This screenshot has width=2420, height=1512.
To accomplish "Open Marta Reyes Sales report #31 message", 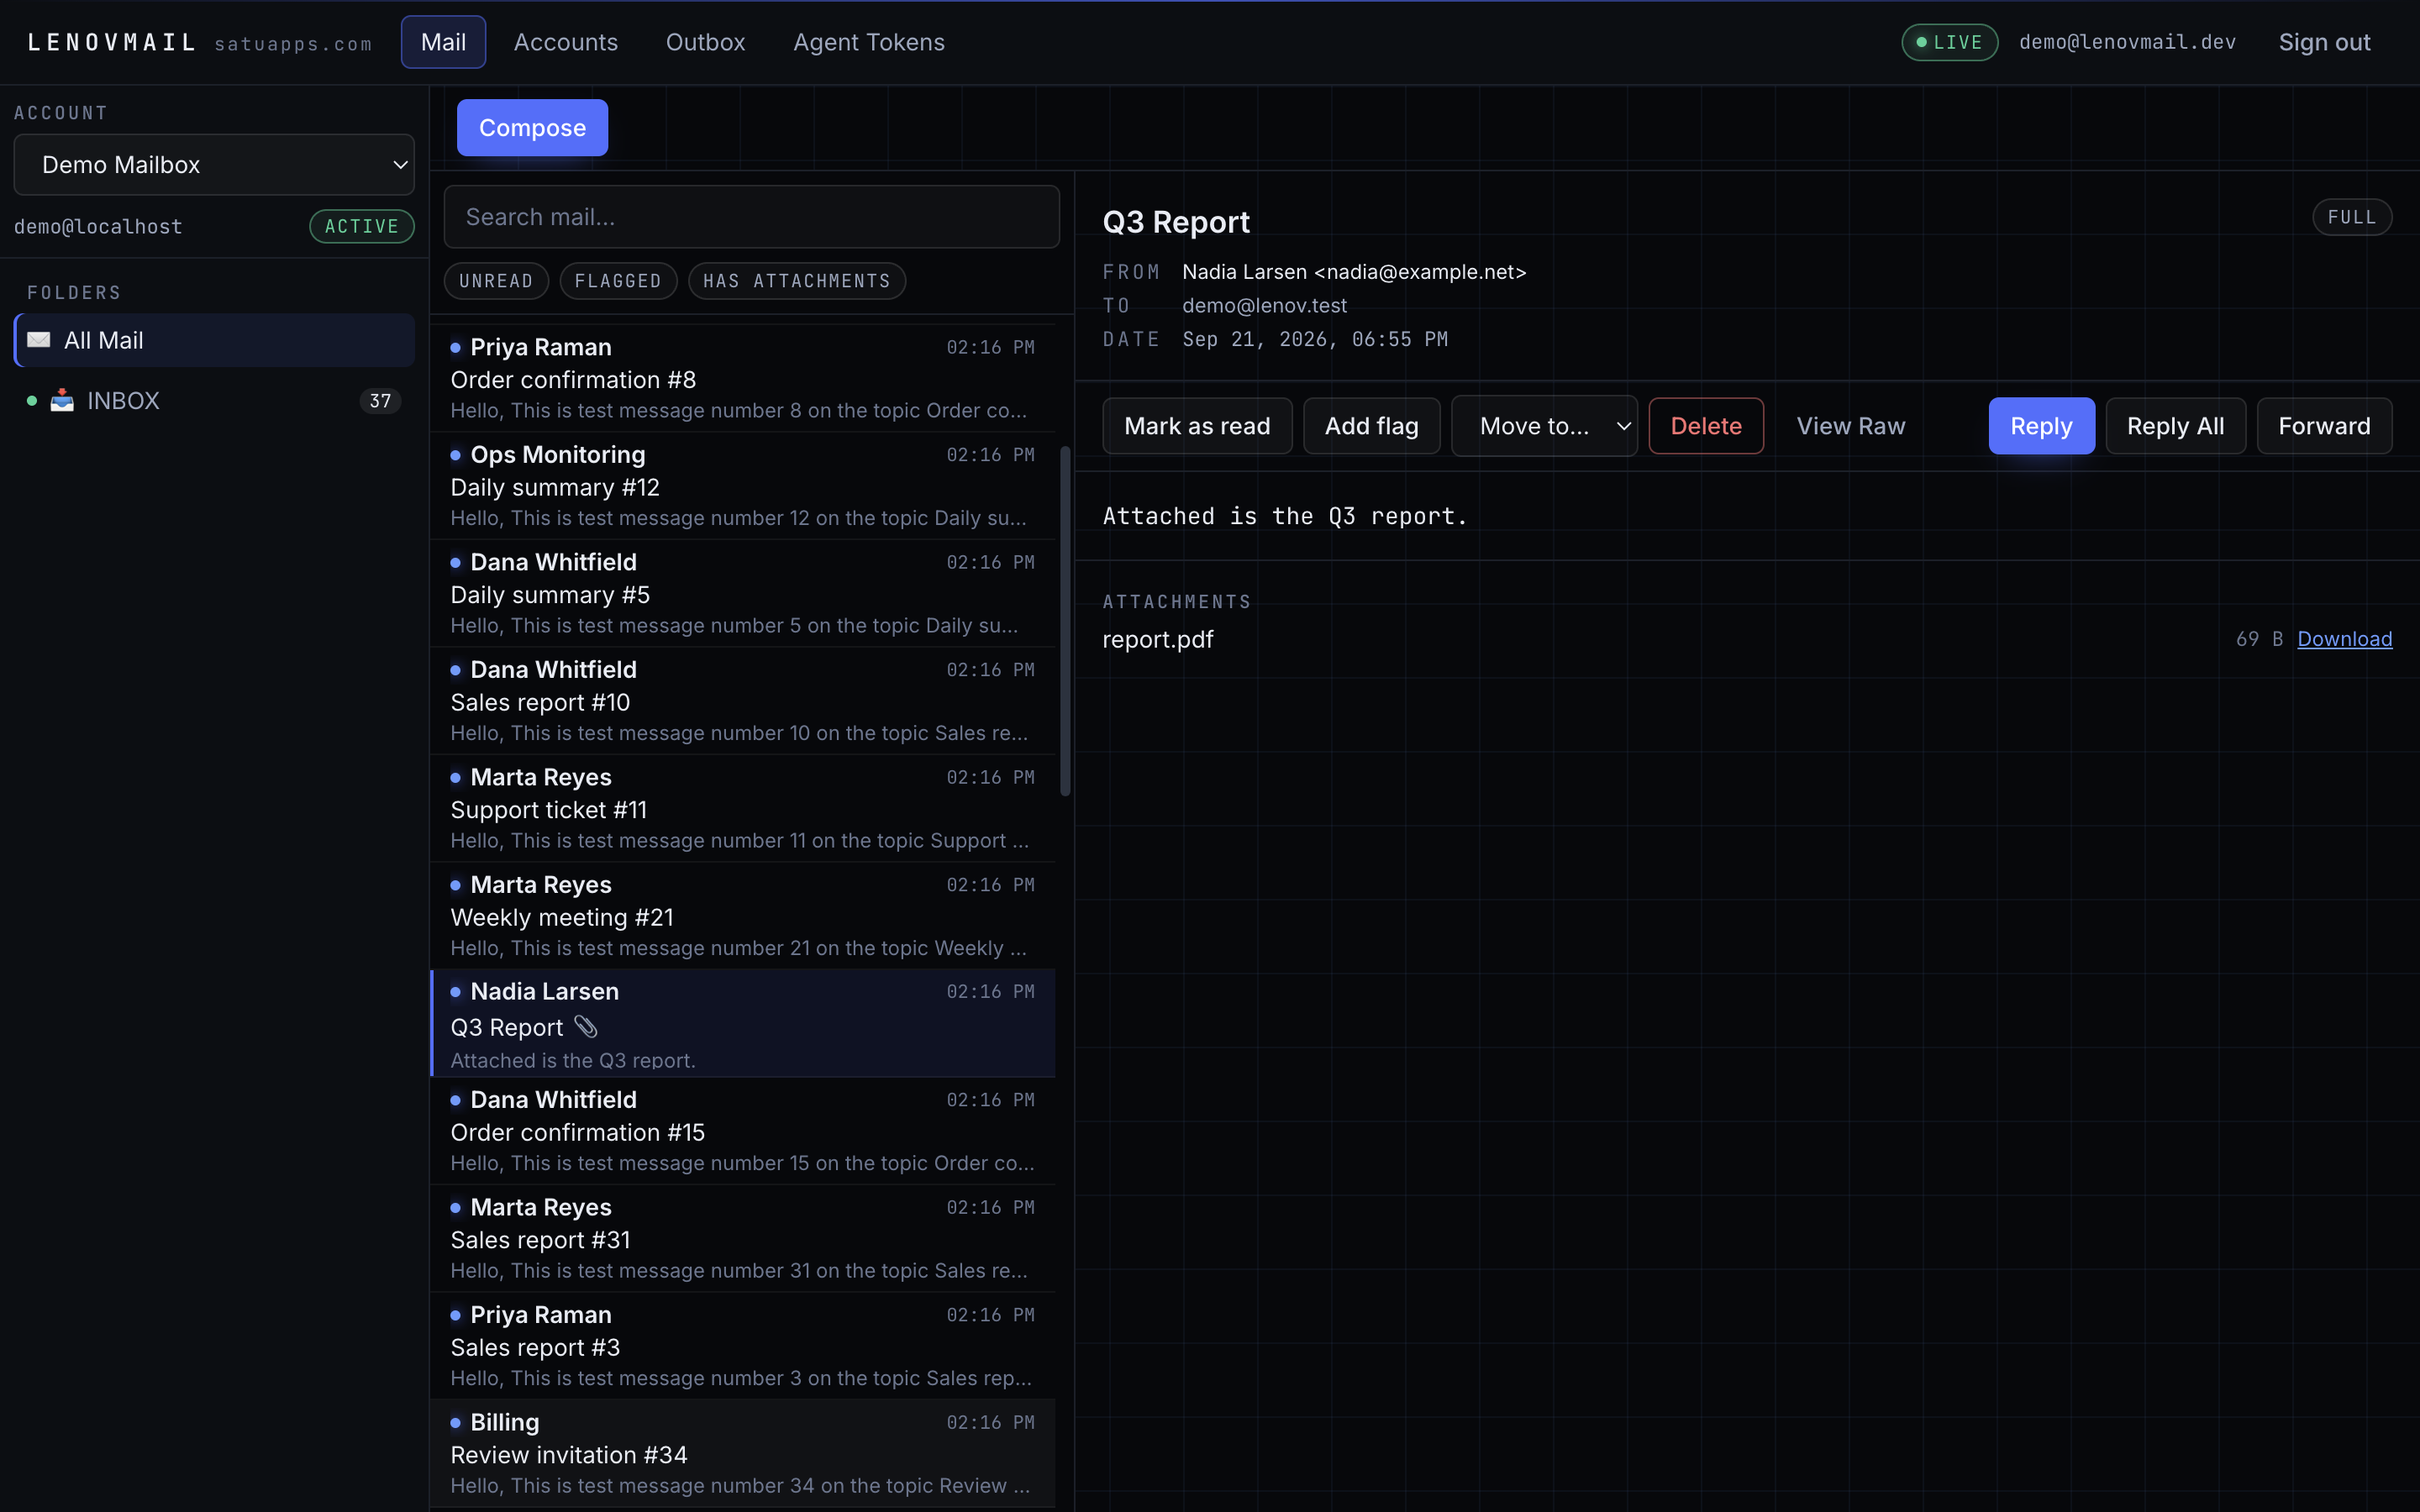I will coord(742,1238).
